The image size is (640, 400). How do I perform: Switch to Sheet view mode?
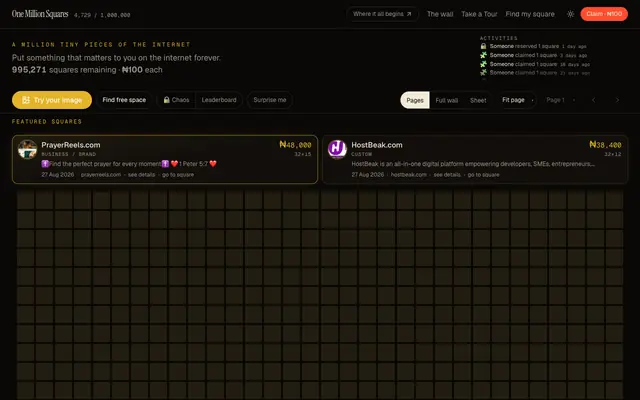click(478, 100)
